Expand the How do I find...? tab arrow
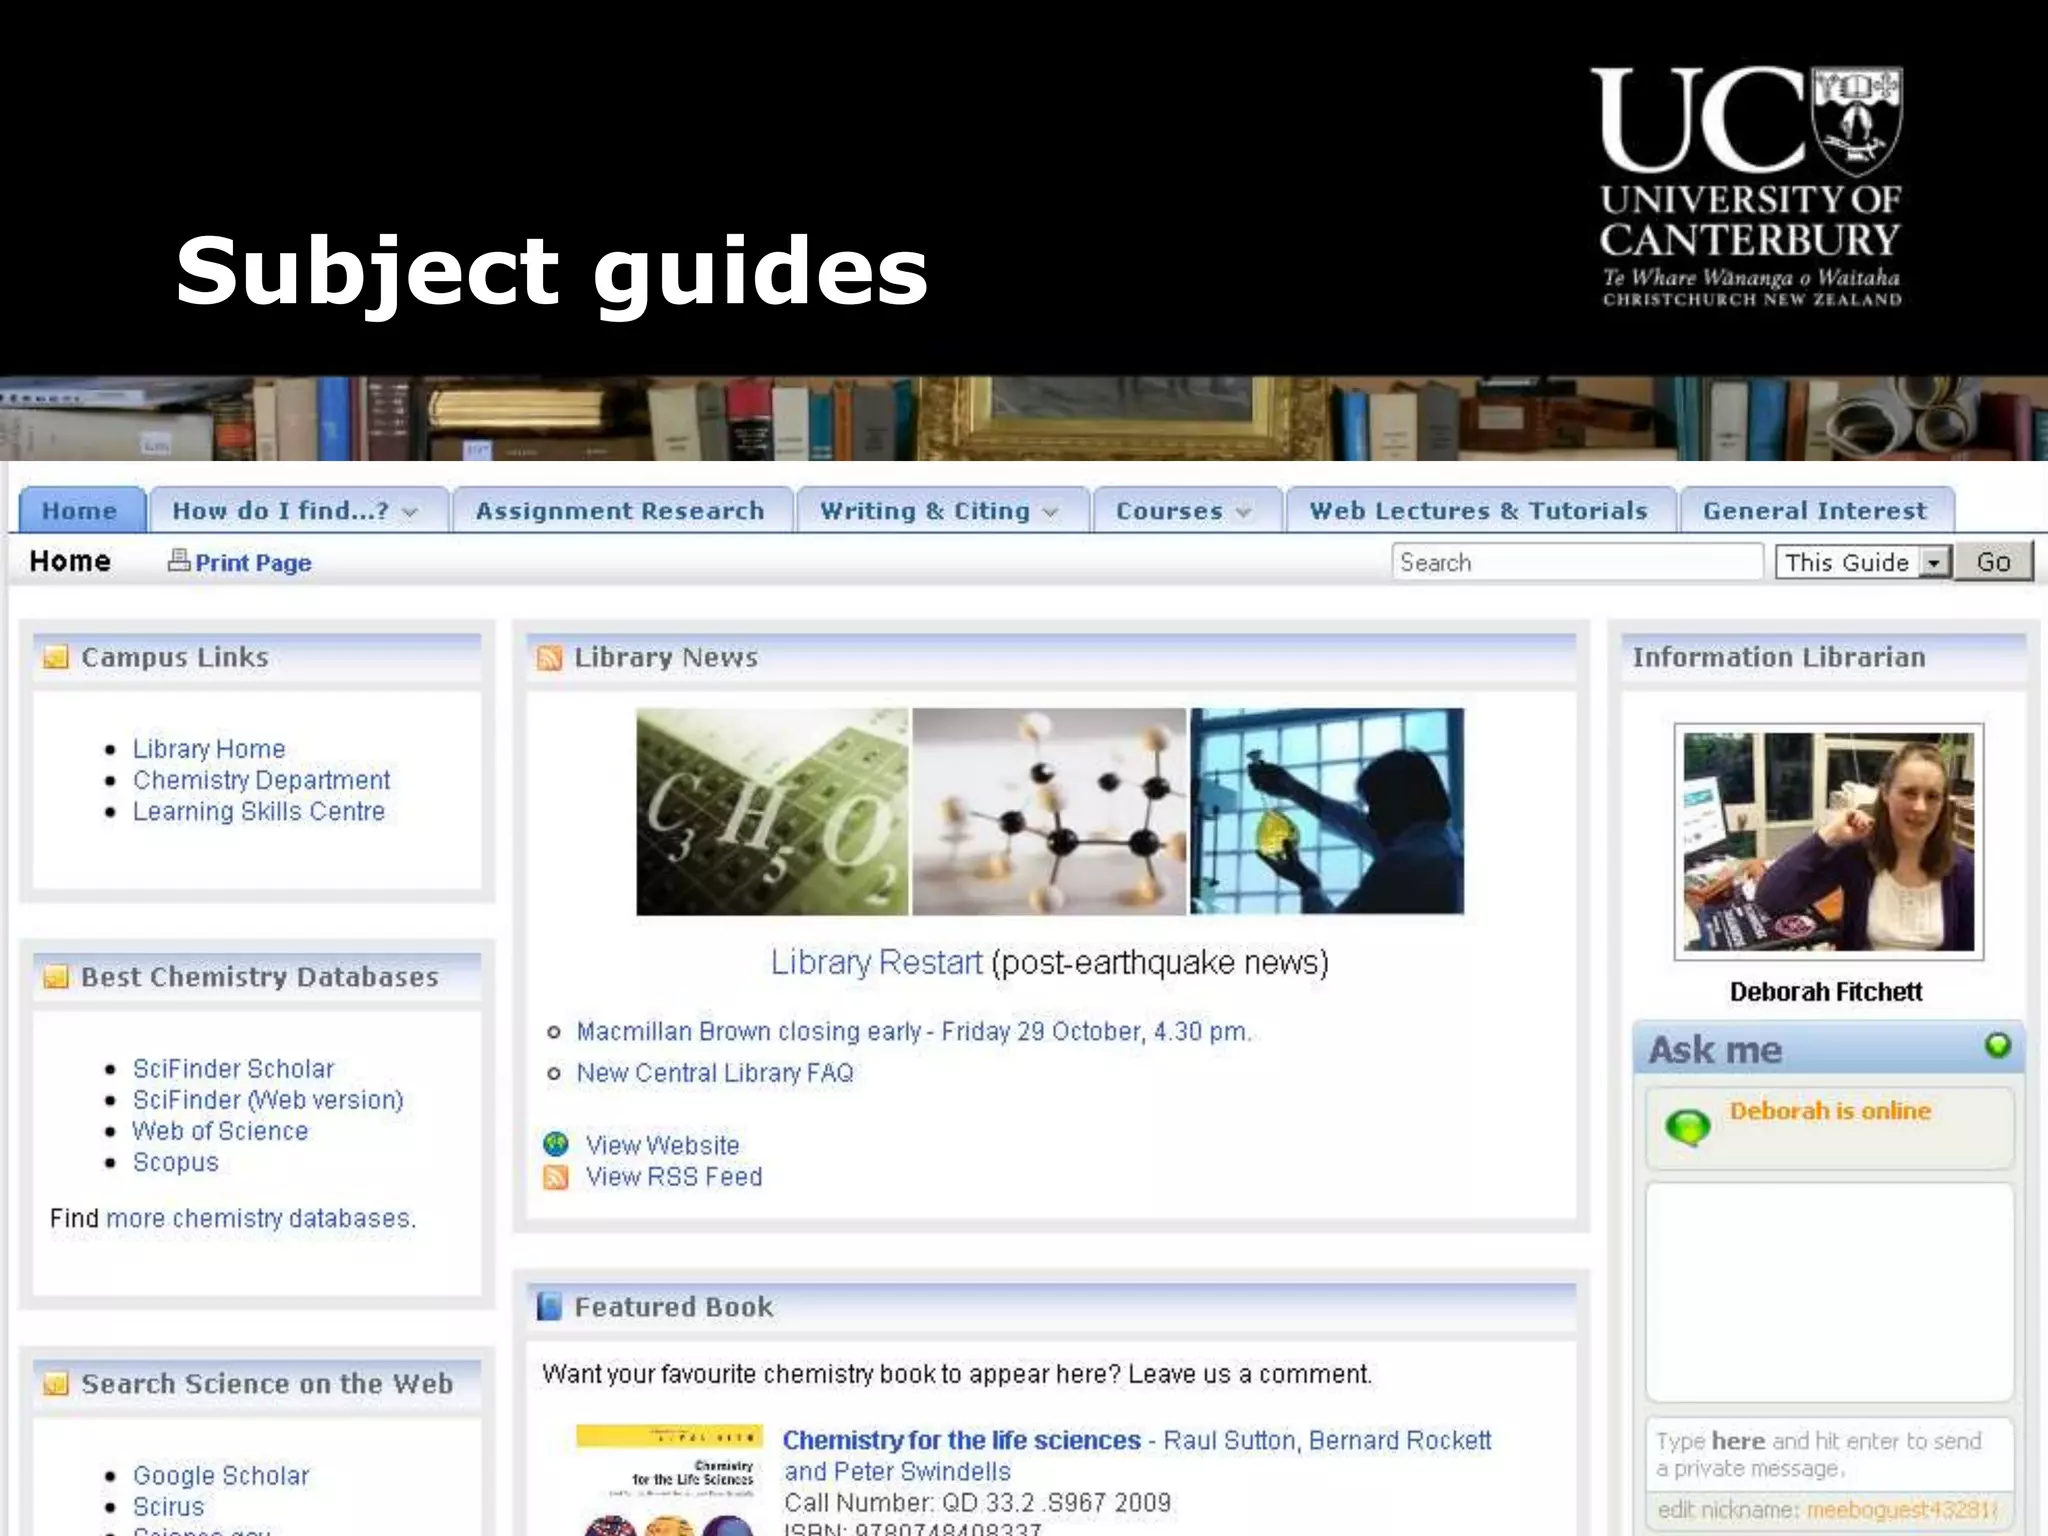Image resolution: width=2048 pixels, height=1536 pixels. (410, 512)
